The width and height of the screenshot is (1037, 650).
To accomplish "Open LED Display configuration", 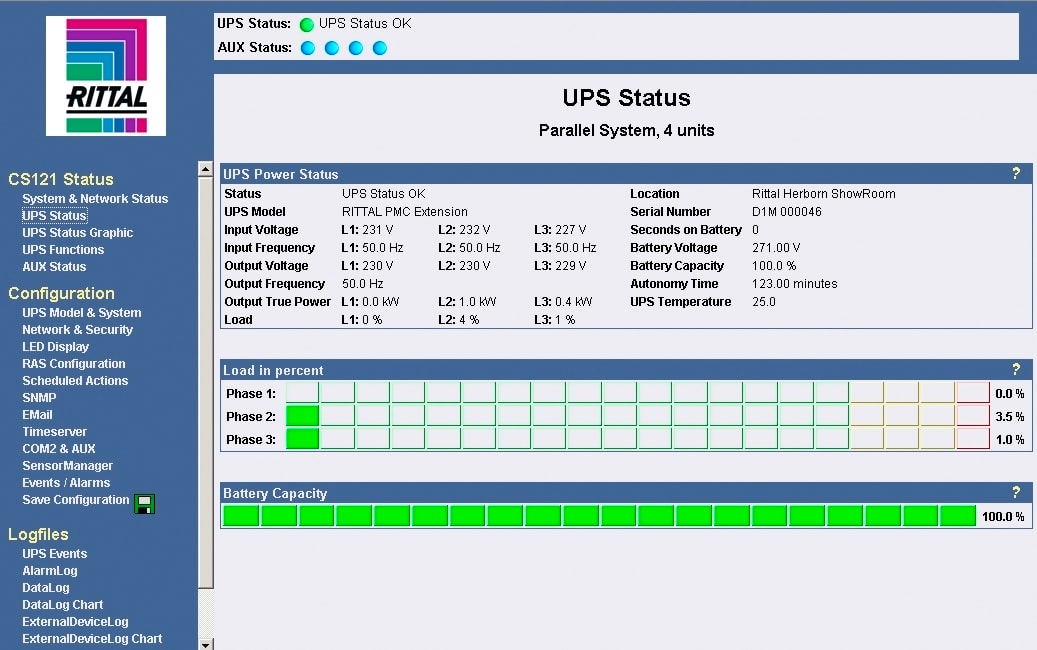I will click(x=56, y=346).
